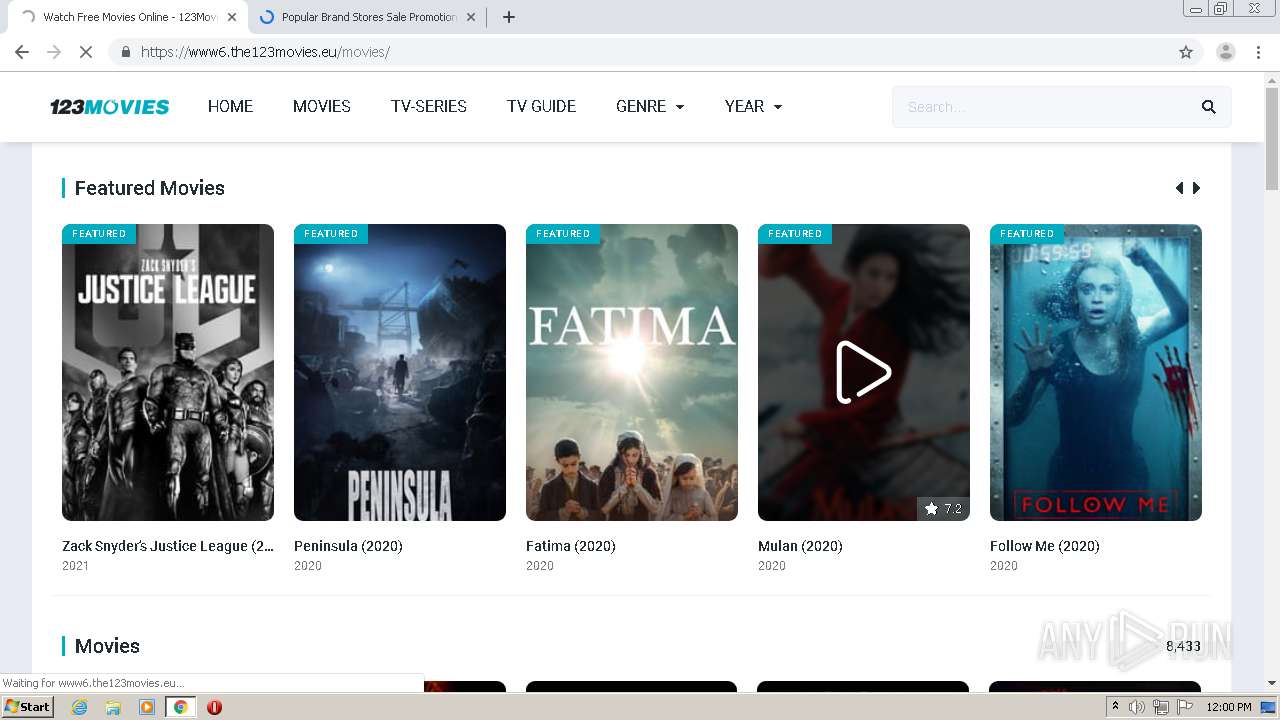Select Chrome in the taskbar
Screen dimensions: 1280x720
[180, 707]
